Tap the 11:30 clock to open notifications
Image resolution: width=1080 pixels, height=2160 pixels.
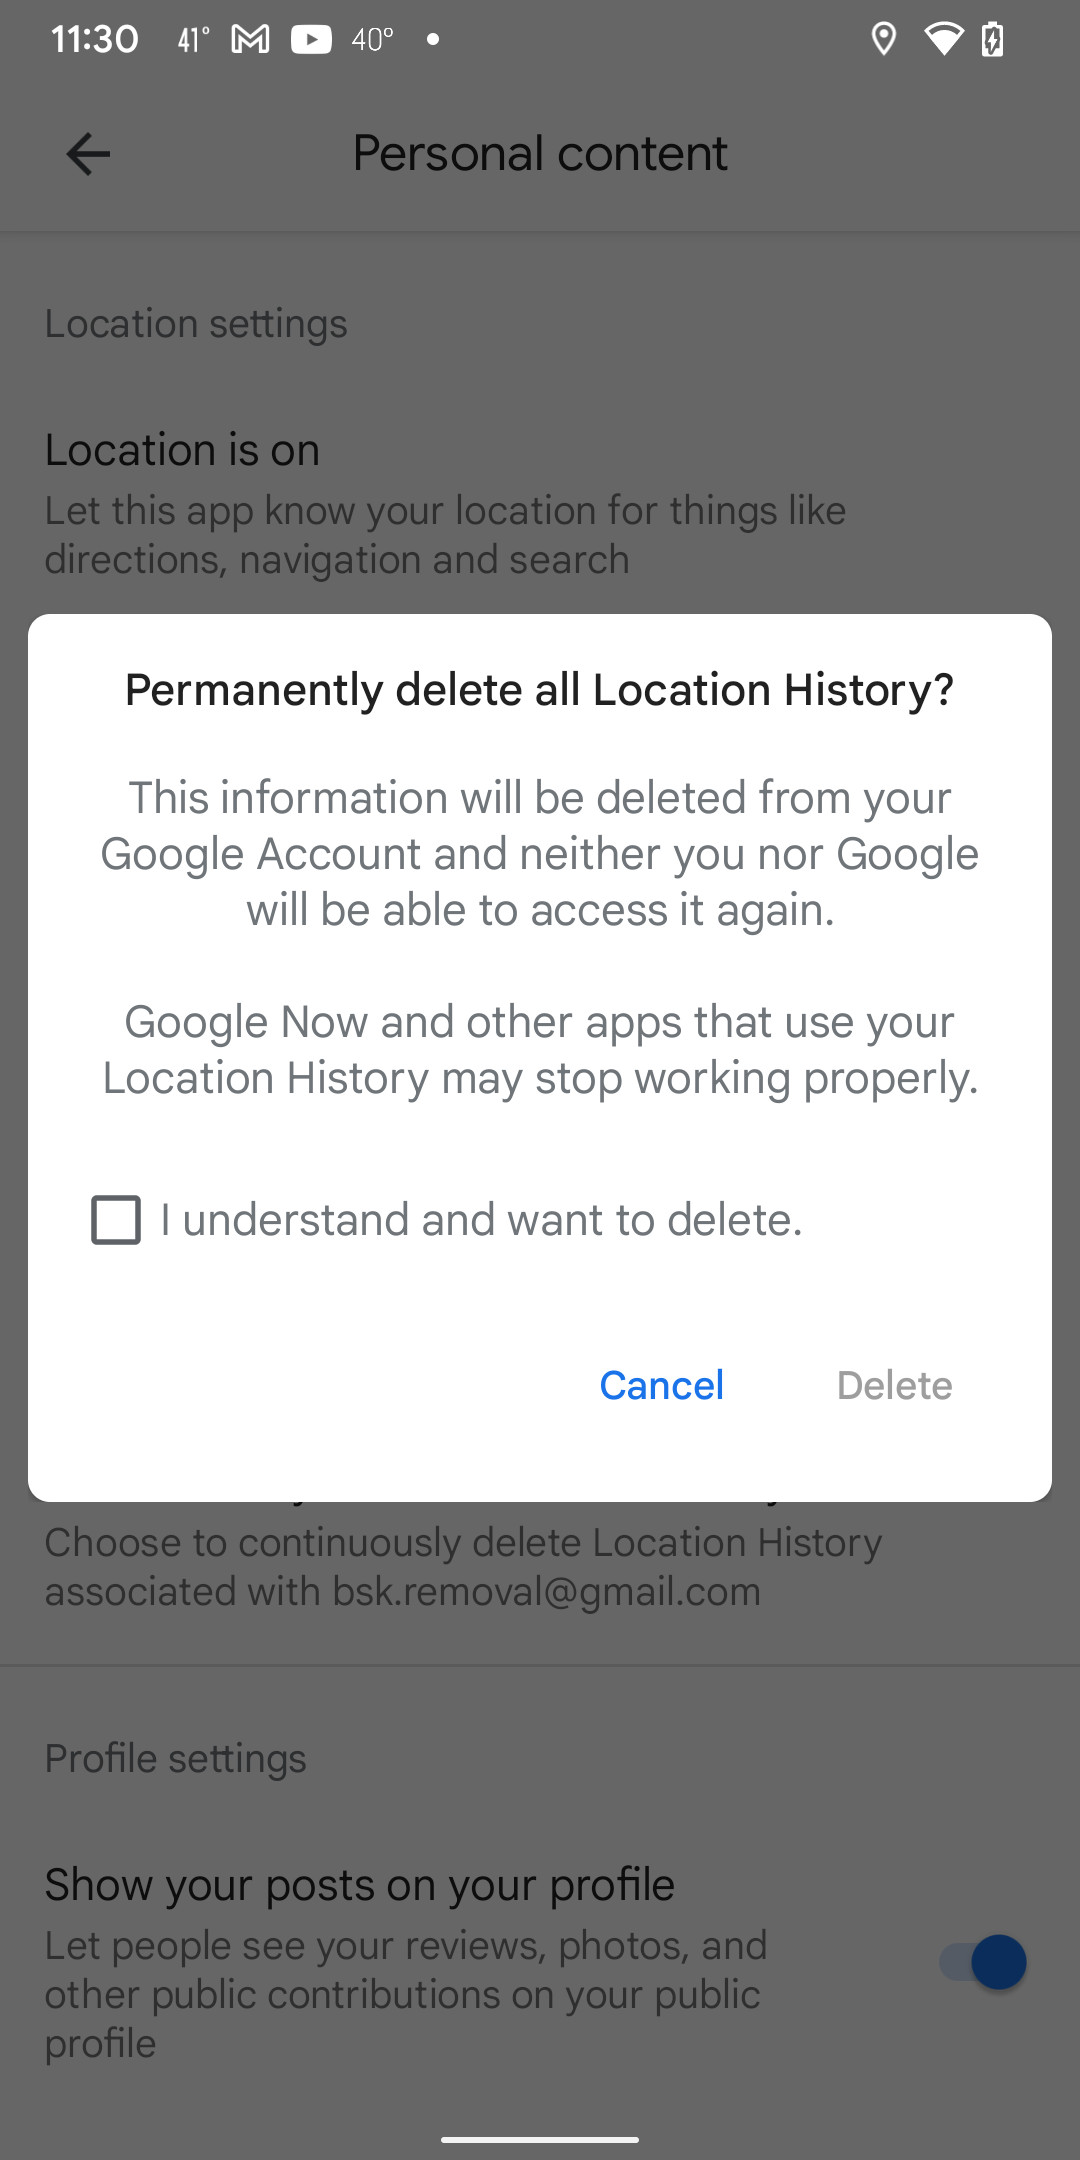94,38
